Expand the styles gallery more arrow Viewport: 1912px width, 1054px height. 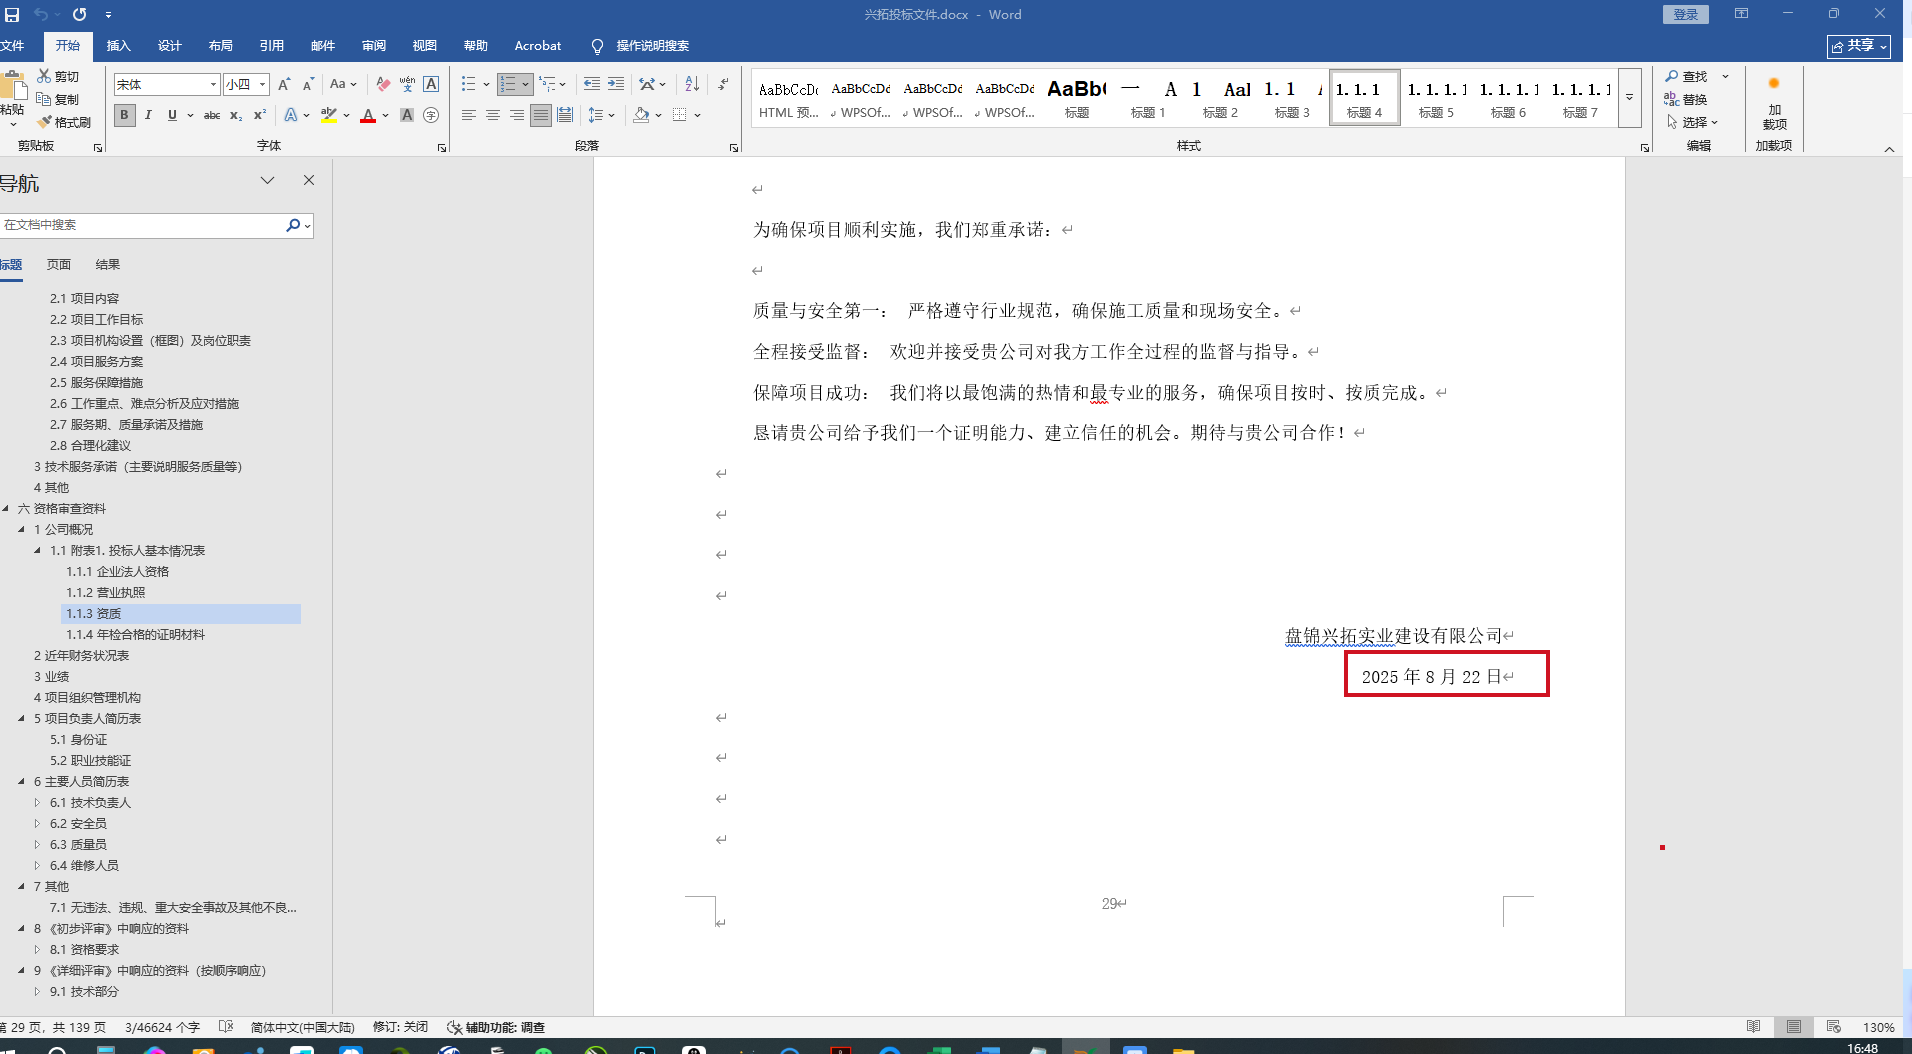point(1629,97)
